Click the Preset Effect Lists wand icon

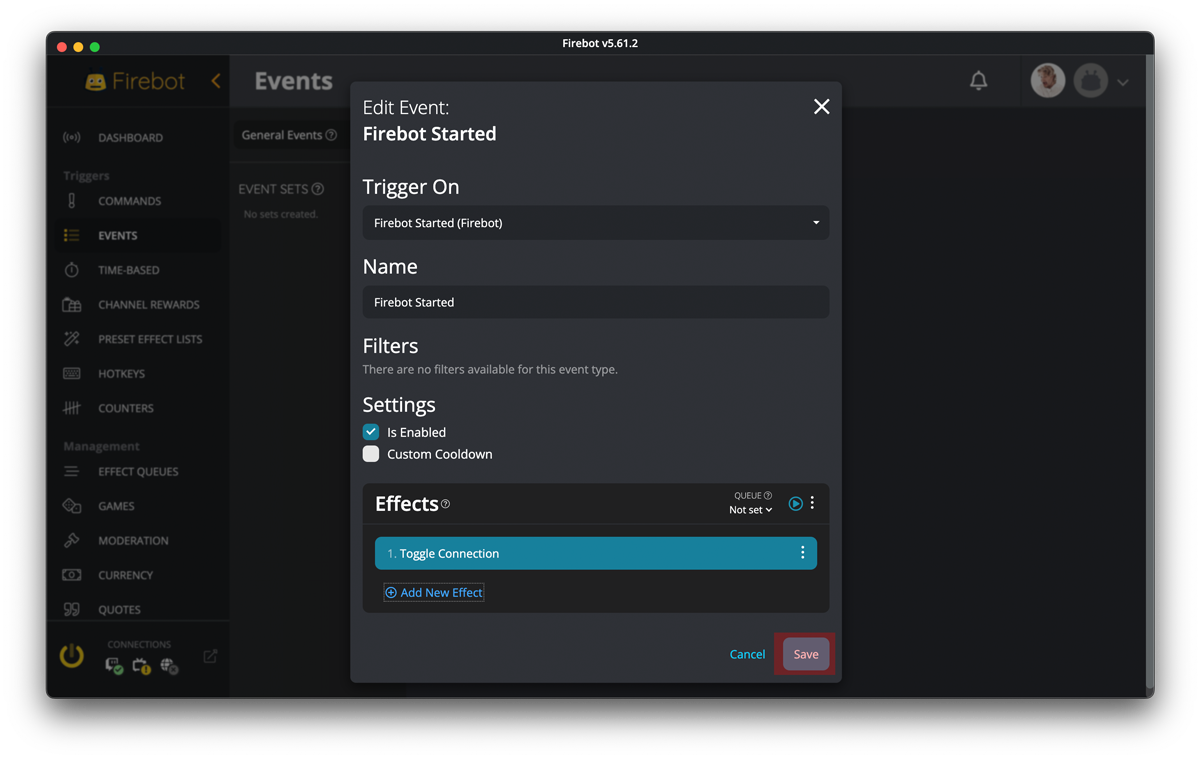[x=71, y=339]
